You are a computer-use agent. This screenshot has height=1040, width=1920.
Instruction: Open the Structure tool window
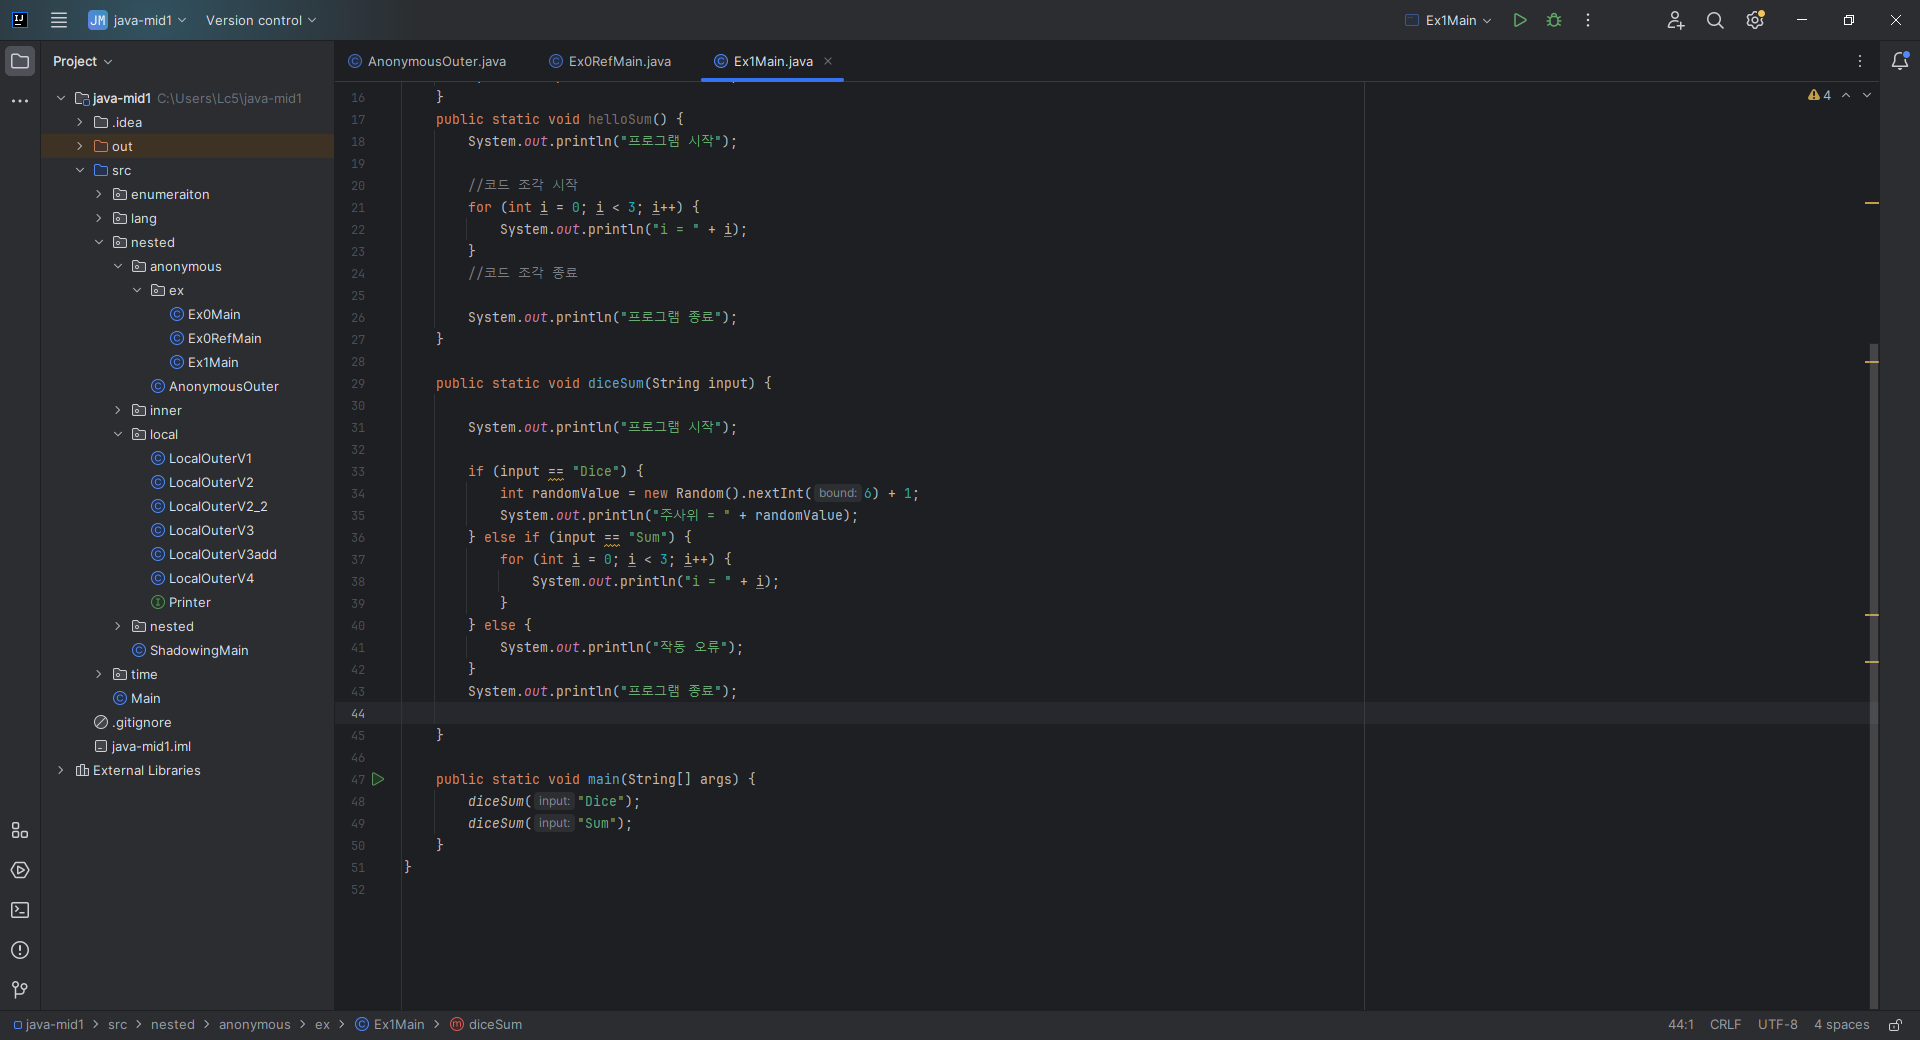tap(20, 830)
